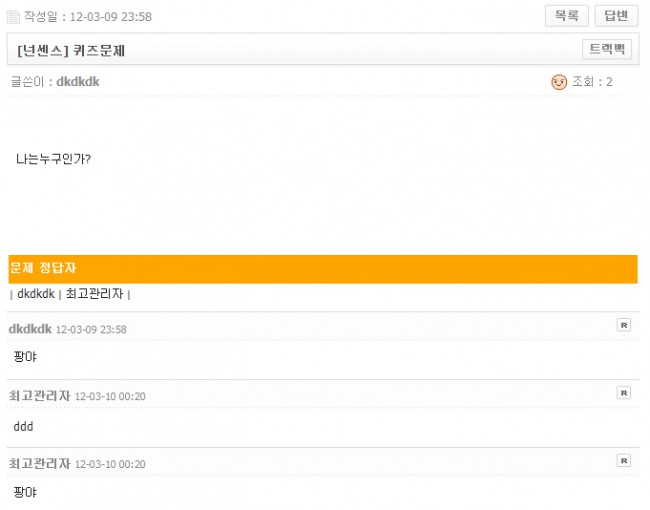Select 최고관리자 in the 문제 정답자 list
650x510 pixels.
tap(94, 294)
